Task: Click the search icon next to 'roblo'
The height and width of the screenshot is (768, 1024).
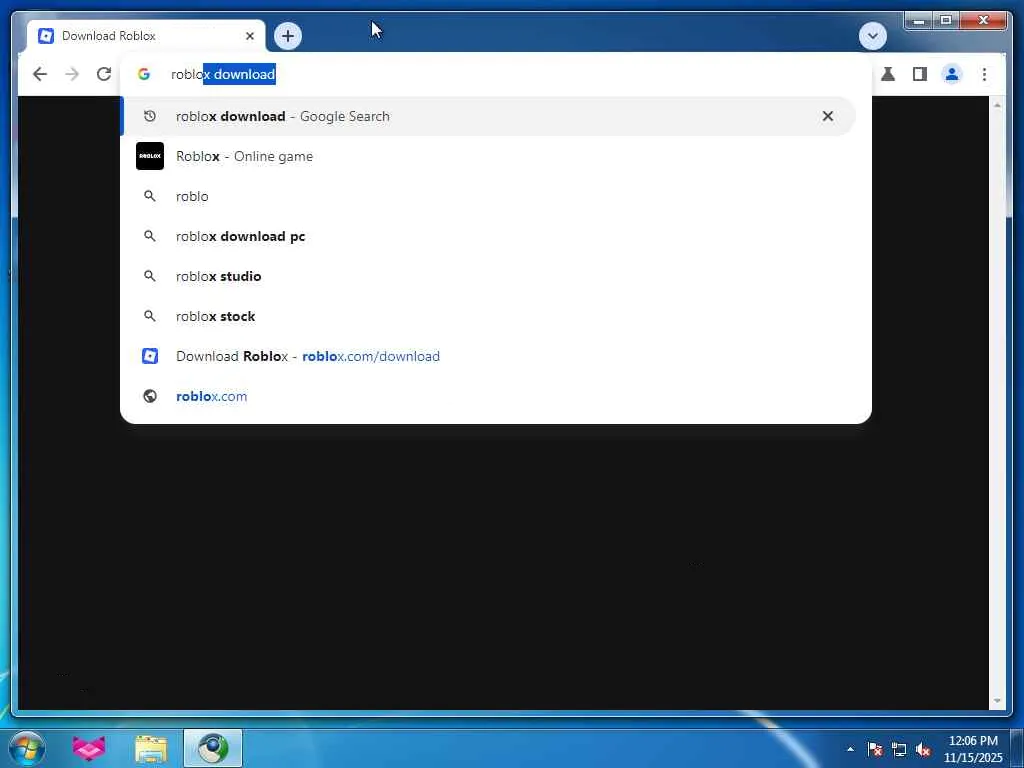Action: (150, 196)
